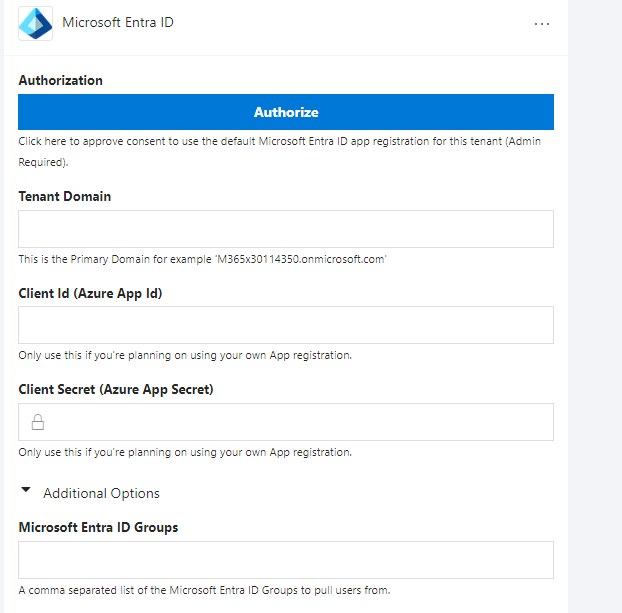
Task: Open the three-dot more options menu
Action: (542, 24)
